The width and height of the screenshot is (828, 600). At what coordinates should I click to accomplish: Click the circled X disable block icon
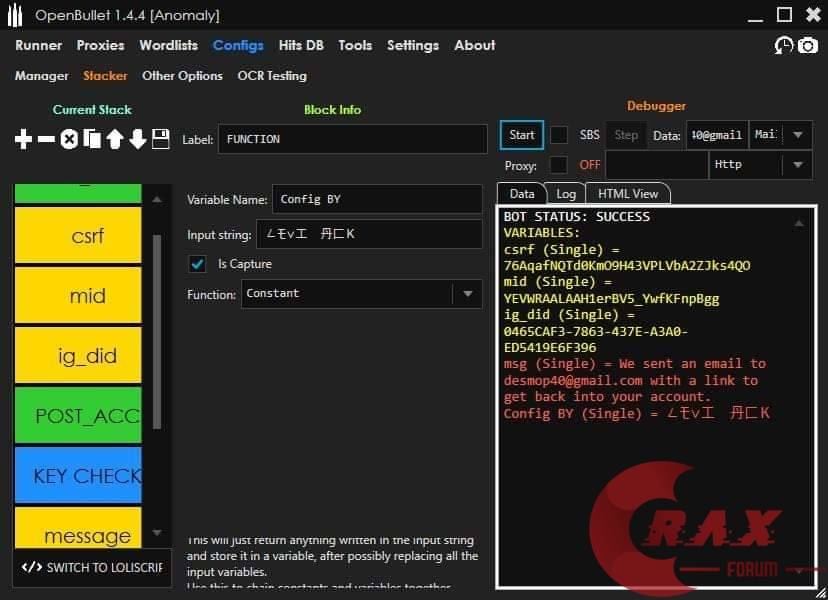[69, 140]
